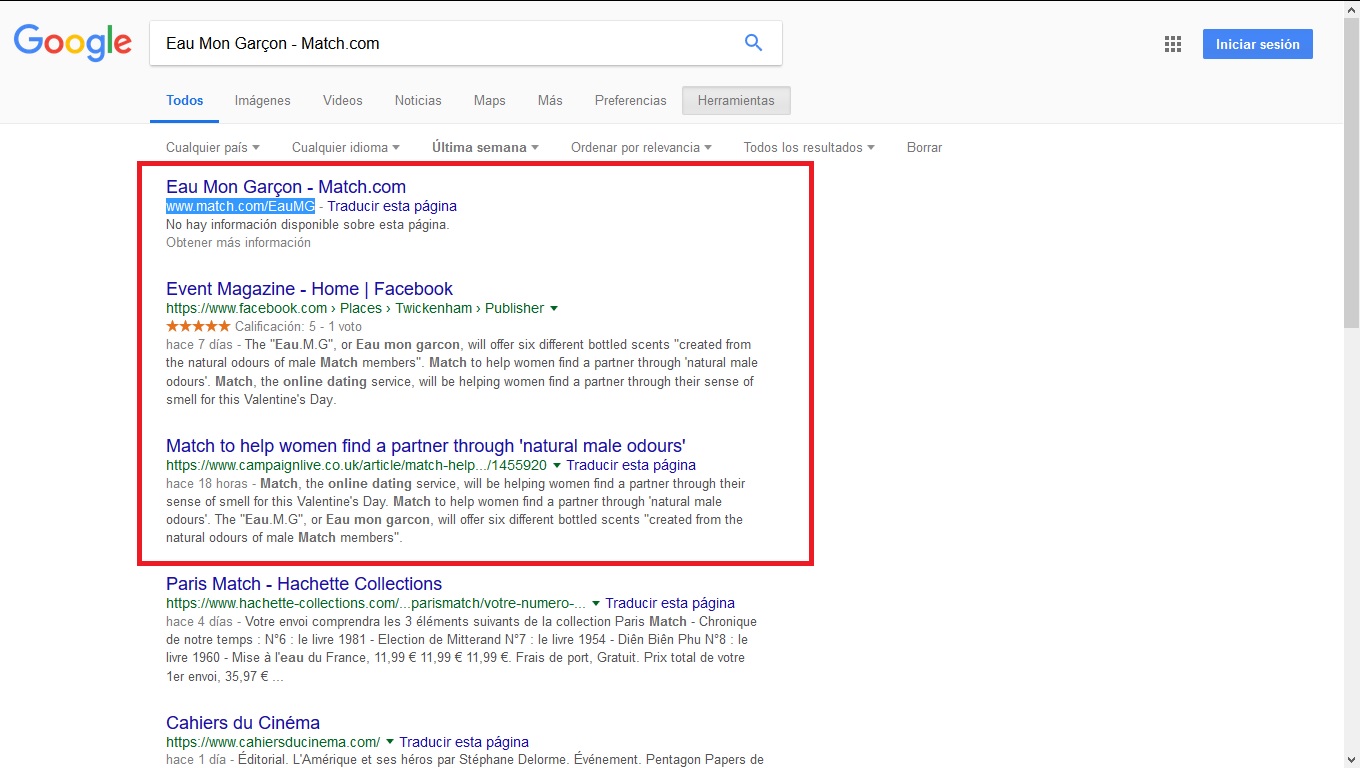The image size is (1360, 768).
Task: Switch to the Videos tab
Action: click(343, 100)
